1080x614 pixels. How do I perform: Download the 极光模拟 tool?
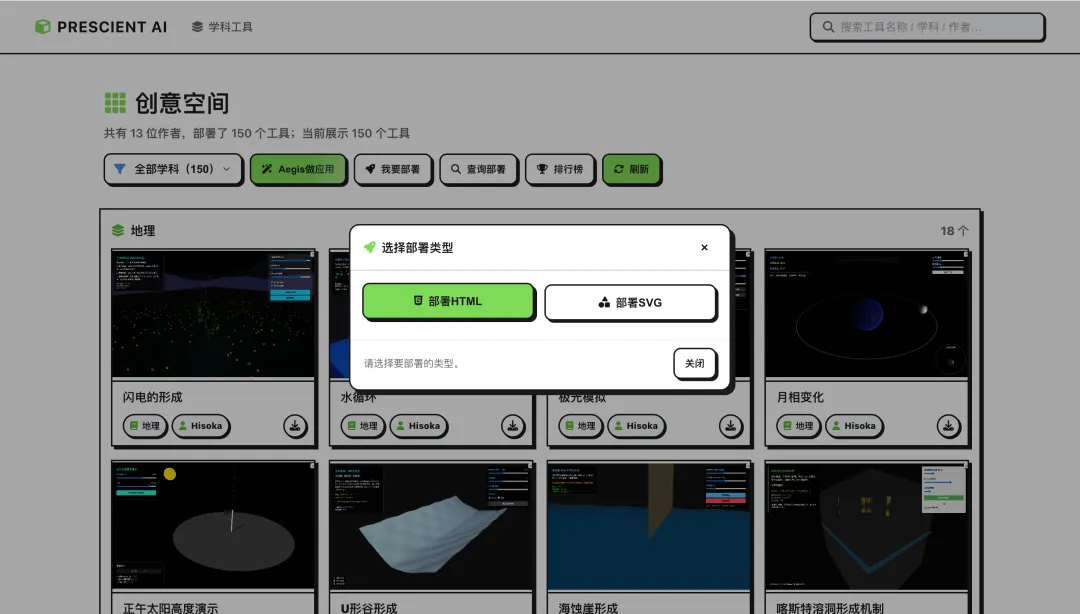pos(731,426)
